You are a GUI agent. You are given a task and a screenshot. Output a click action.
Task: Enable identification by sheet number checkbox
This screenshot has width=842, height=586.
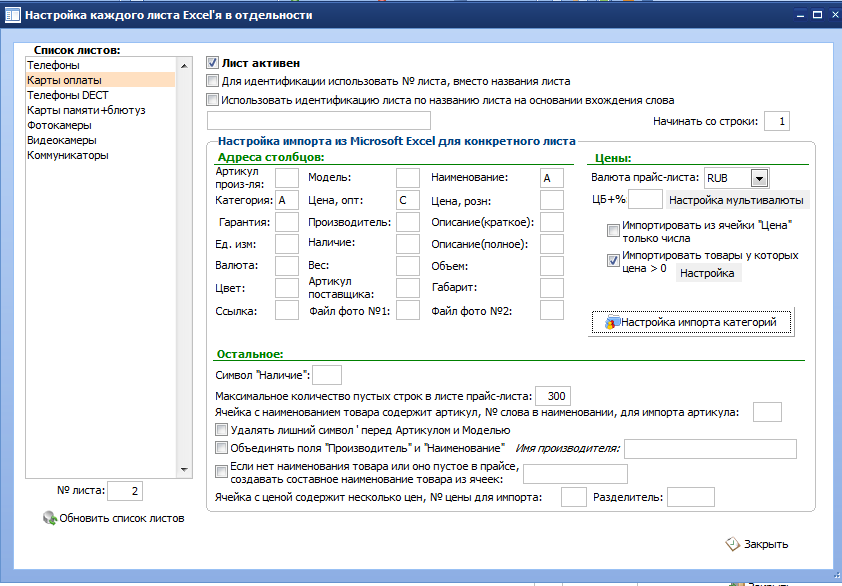point(213,81)
